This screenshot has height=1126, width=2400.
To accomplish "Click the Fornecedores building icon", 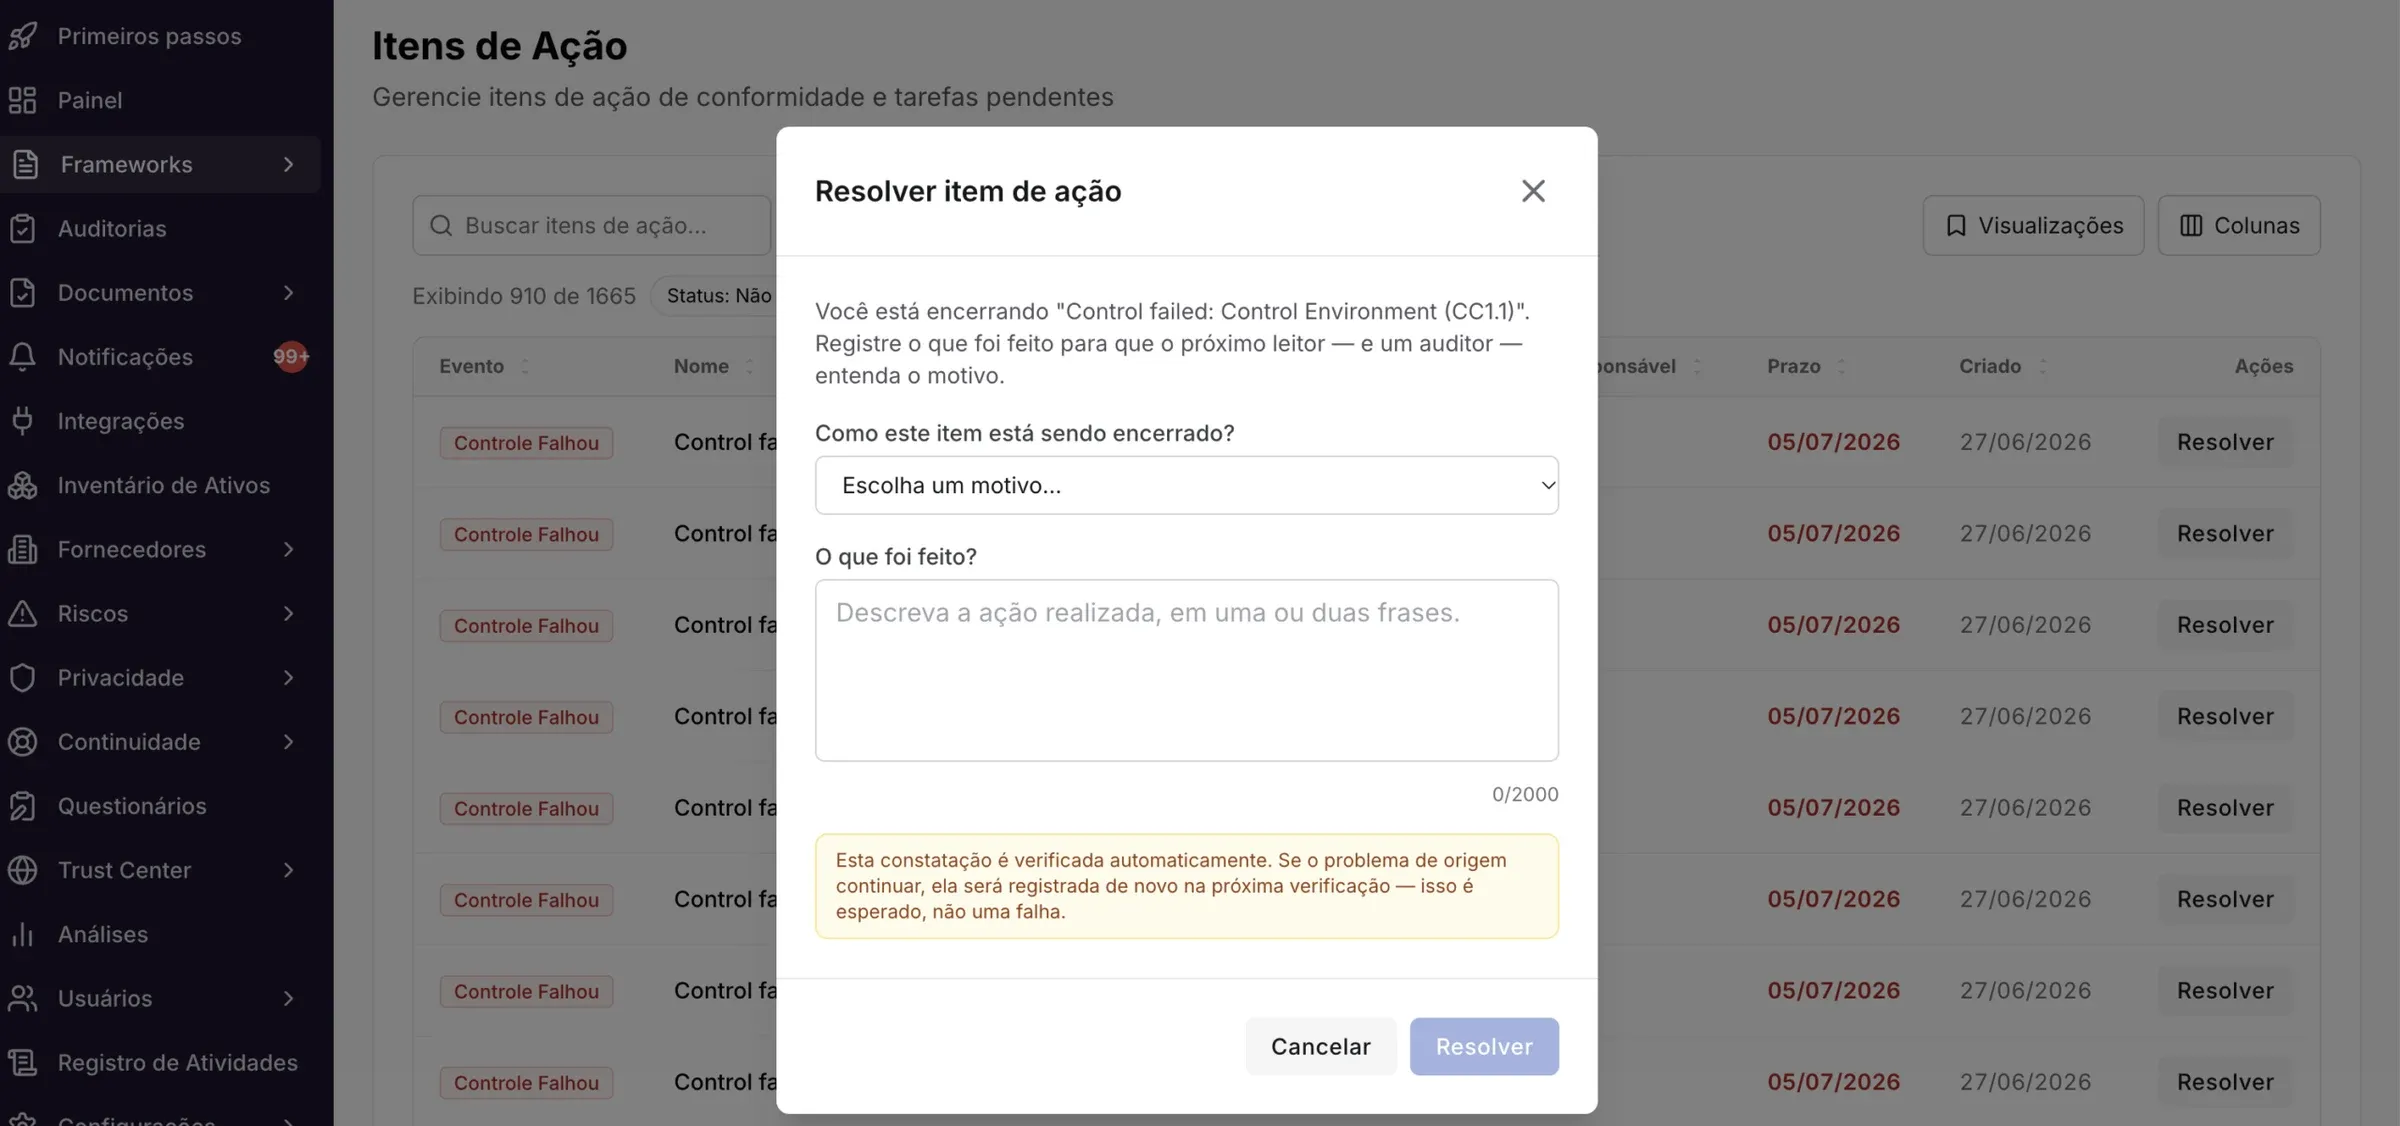I will tap(22, 549).
